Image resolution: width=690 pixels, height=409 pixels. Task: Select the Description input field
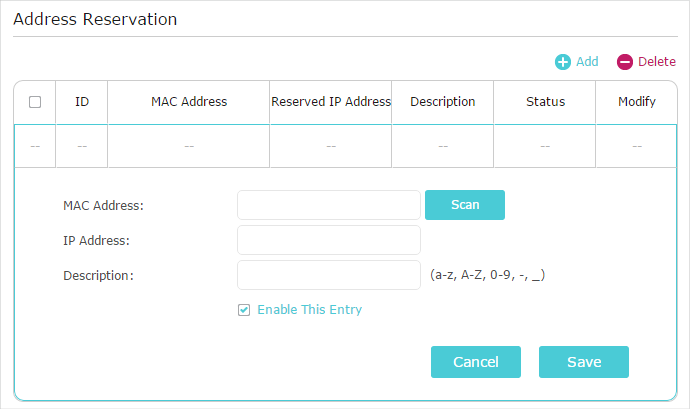[x=328, y=275]
